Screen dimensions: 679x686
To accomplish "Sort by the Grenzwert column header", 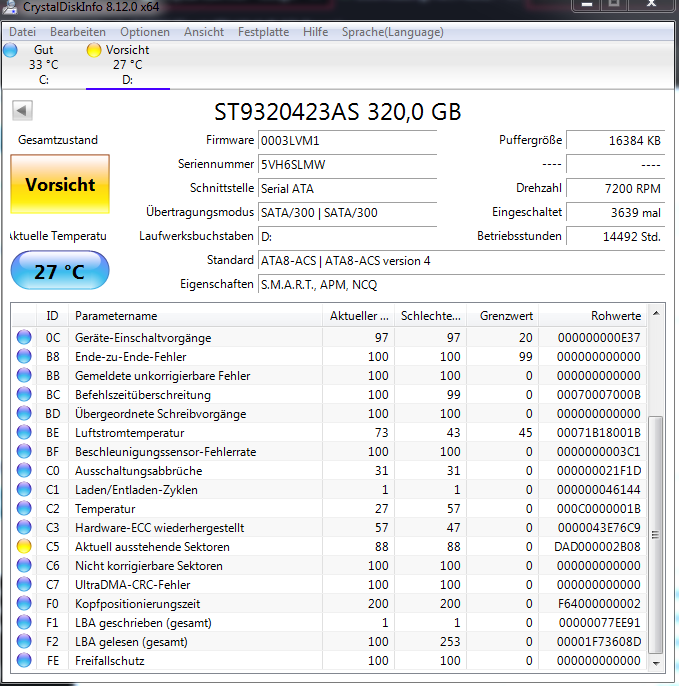I will click(503, 315).
